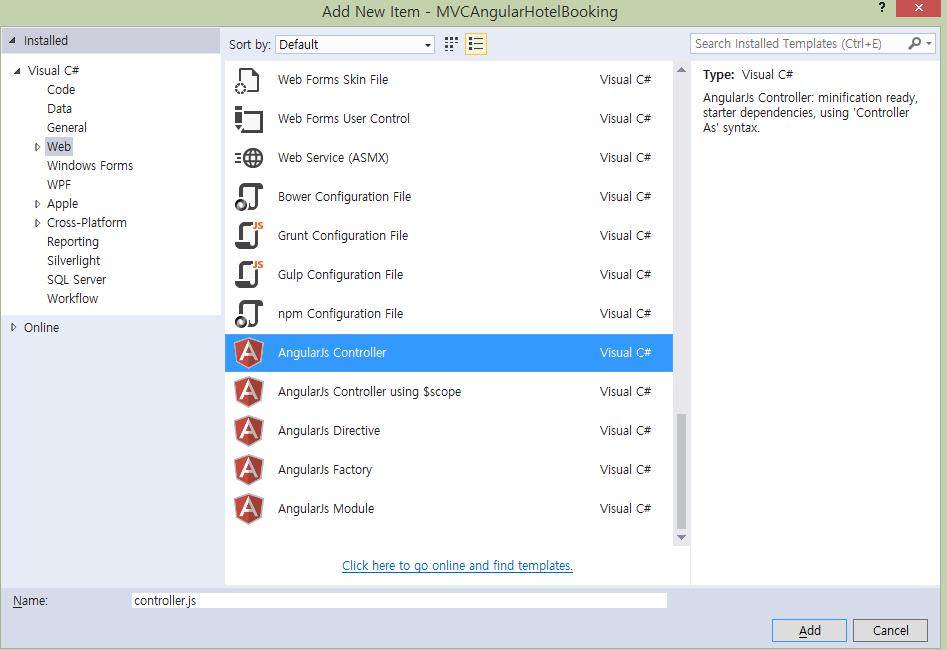Click the AngularJs Controller shield icon
This screenshot has width=947, height=650.
[248, 353]
